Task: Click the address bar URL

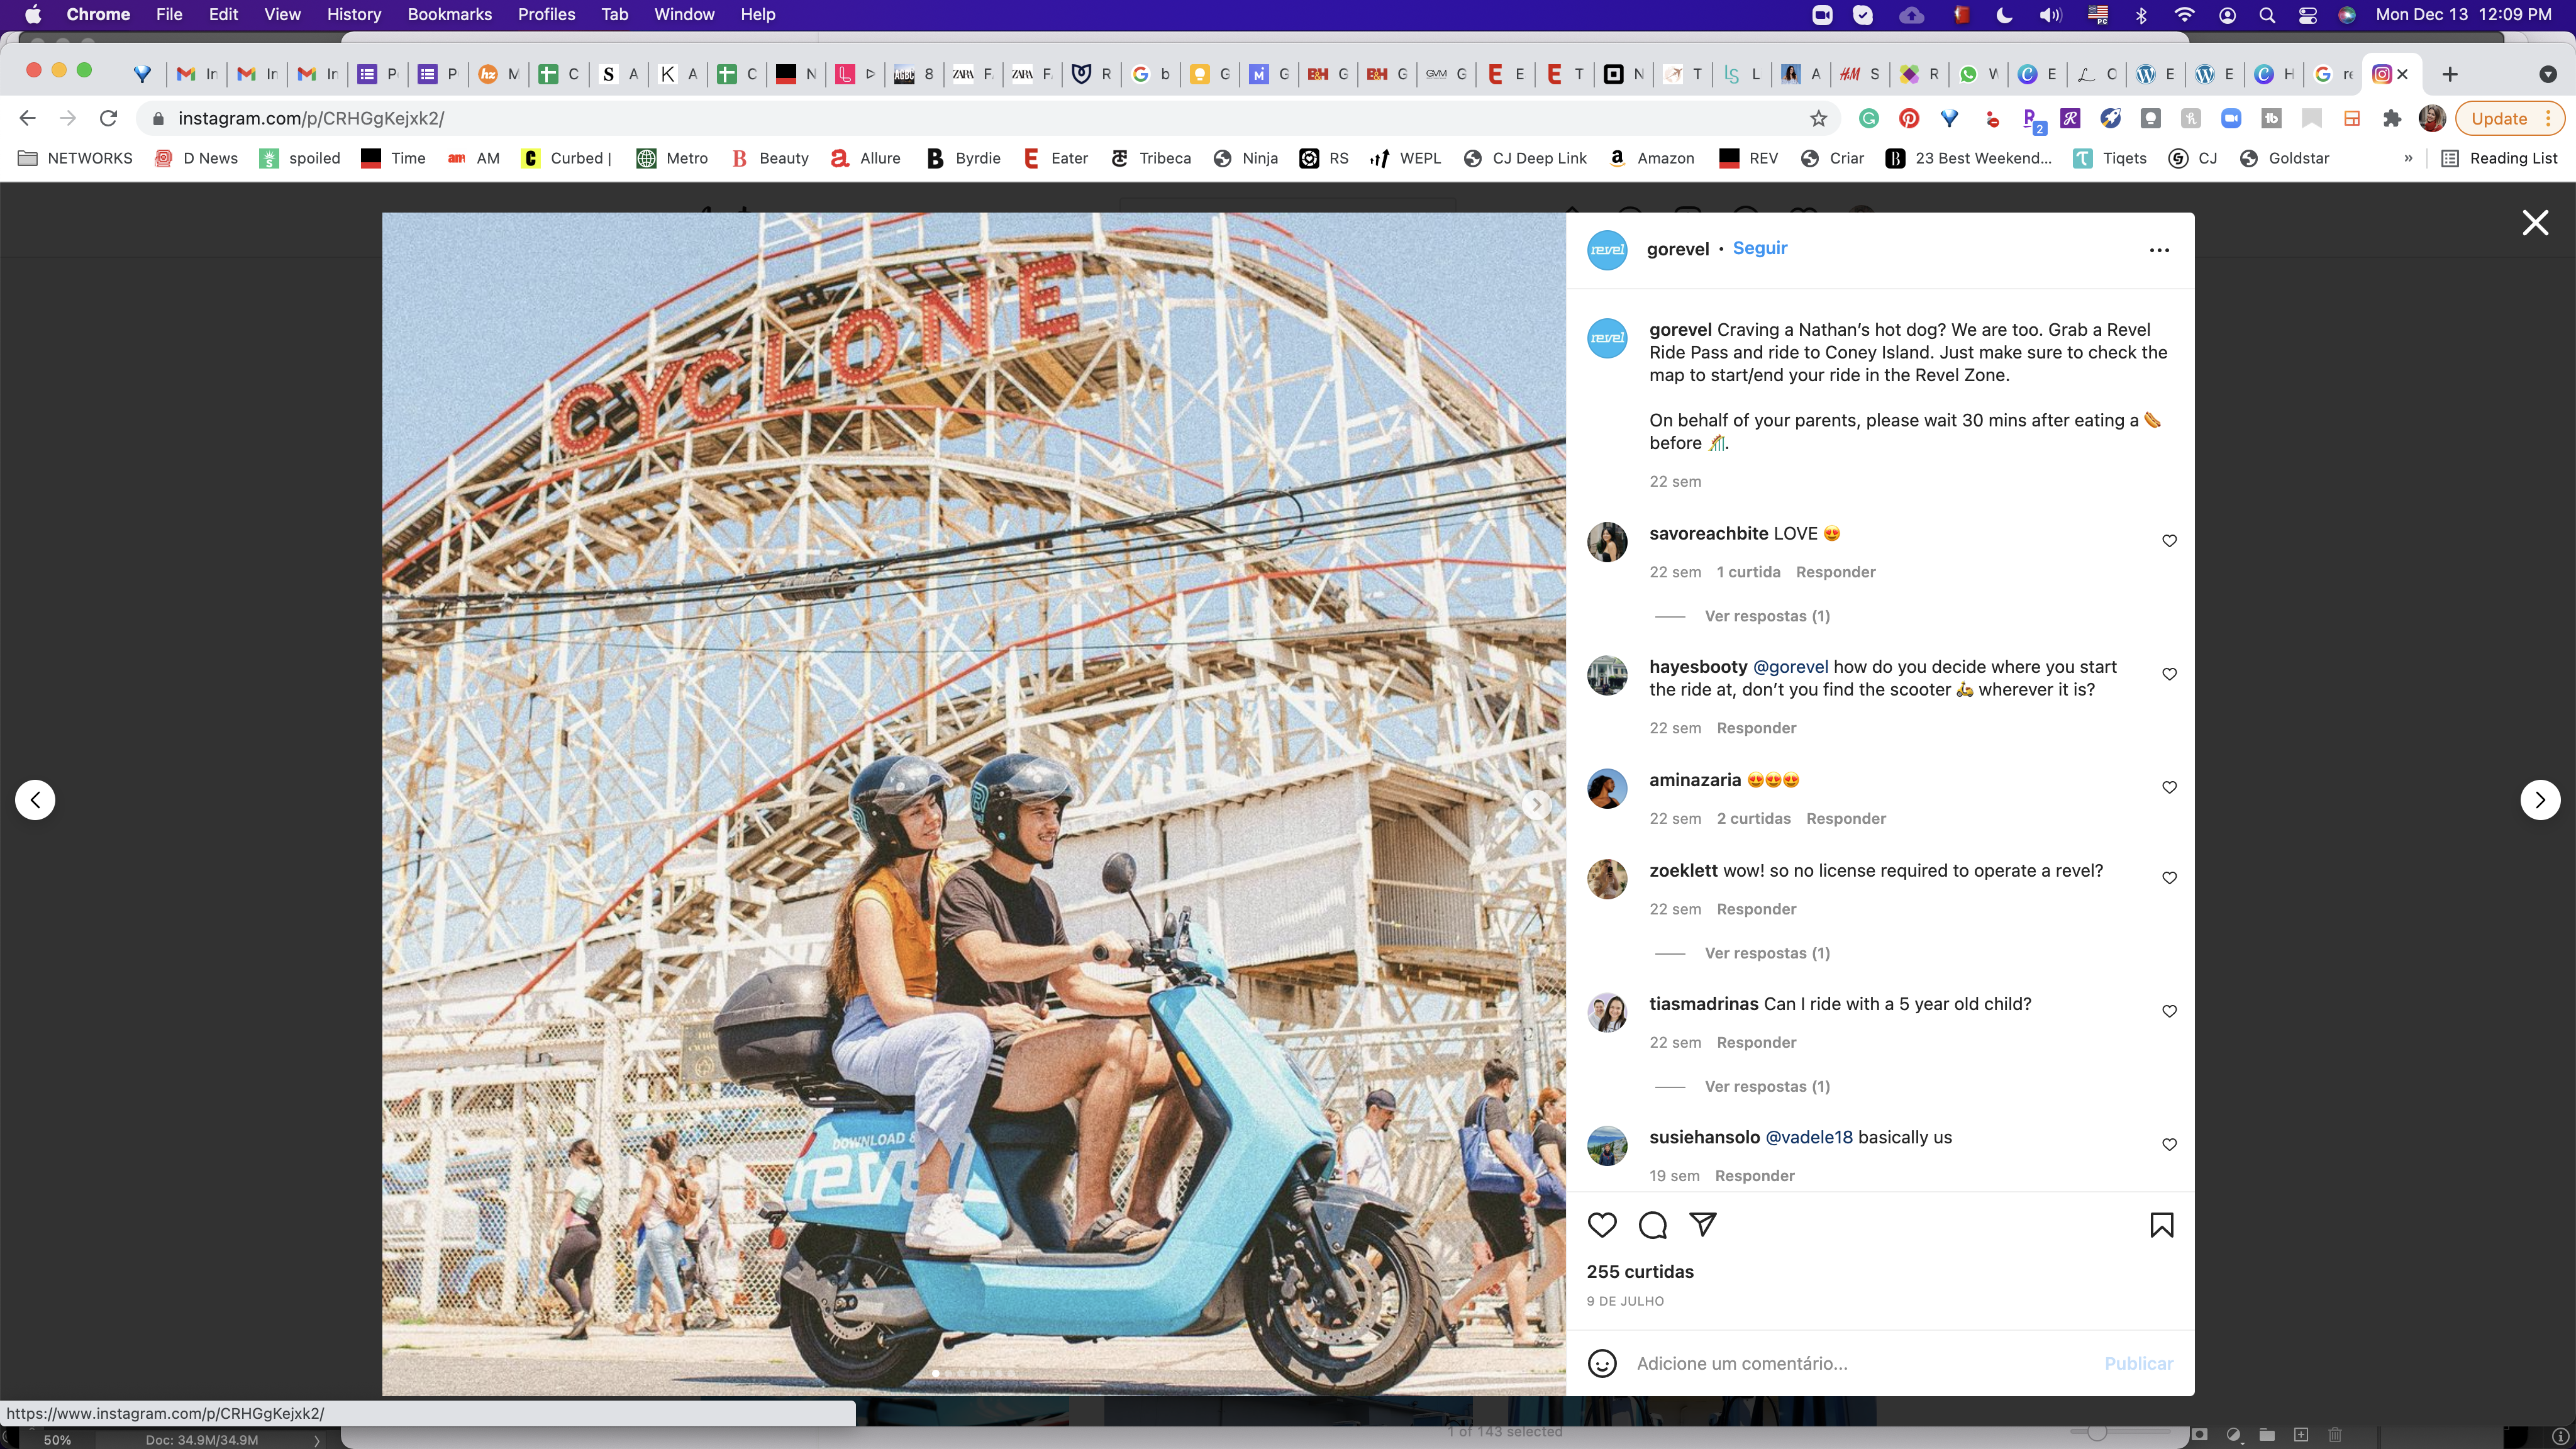Action: 311,118
